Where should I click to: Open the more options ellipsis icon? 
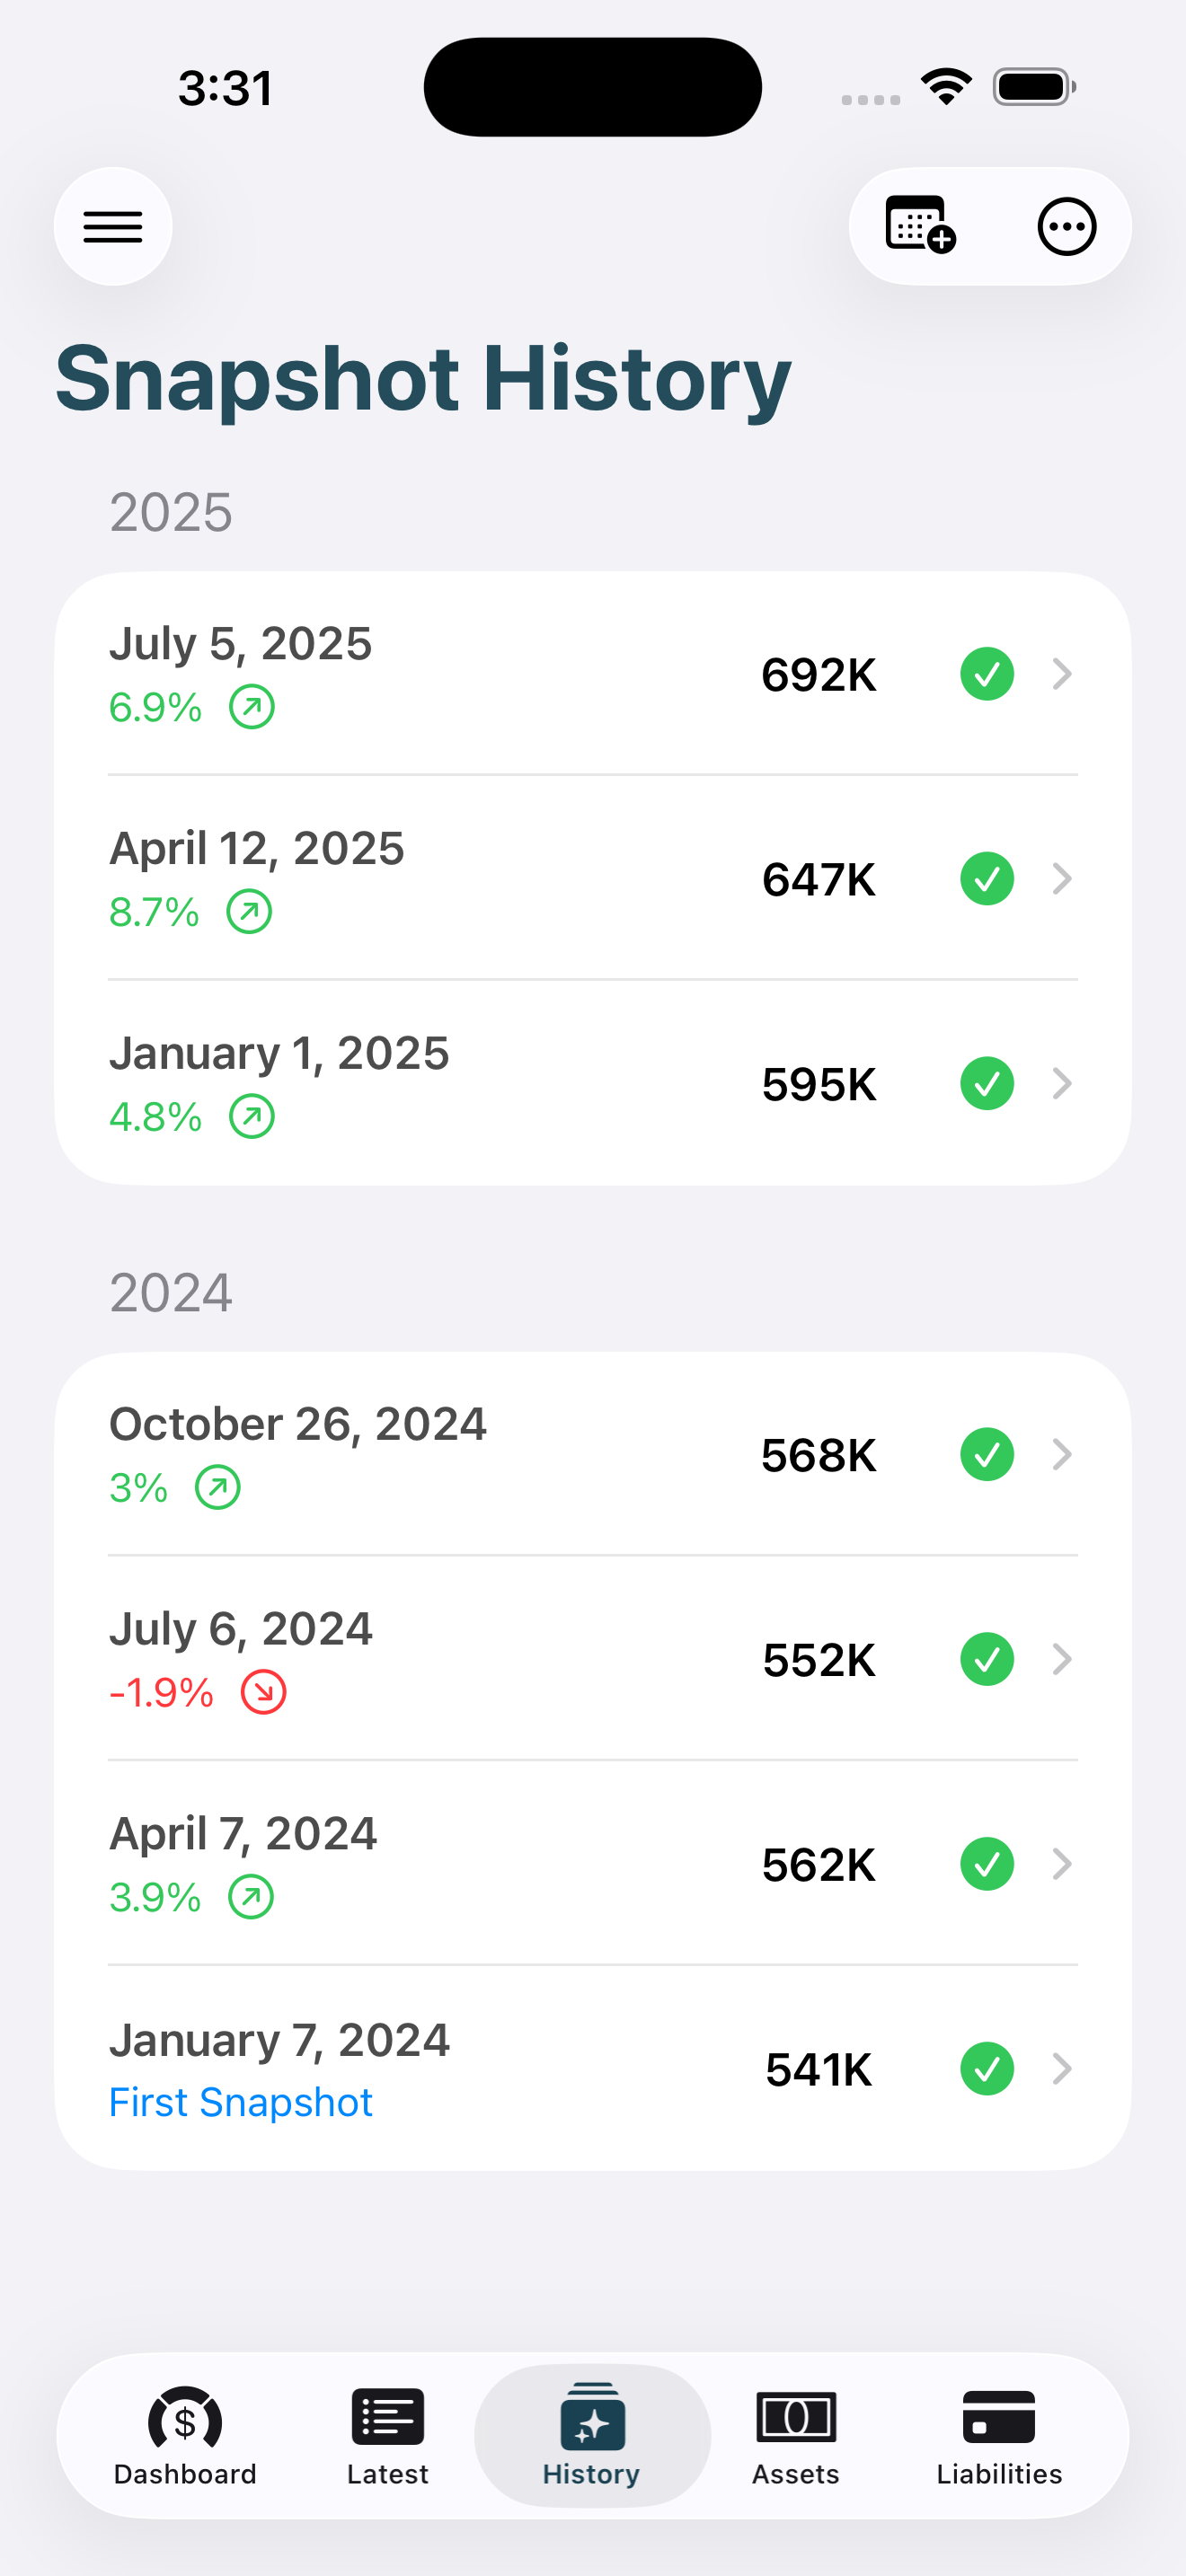pos(1066,227)
